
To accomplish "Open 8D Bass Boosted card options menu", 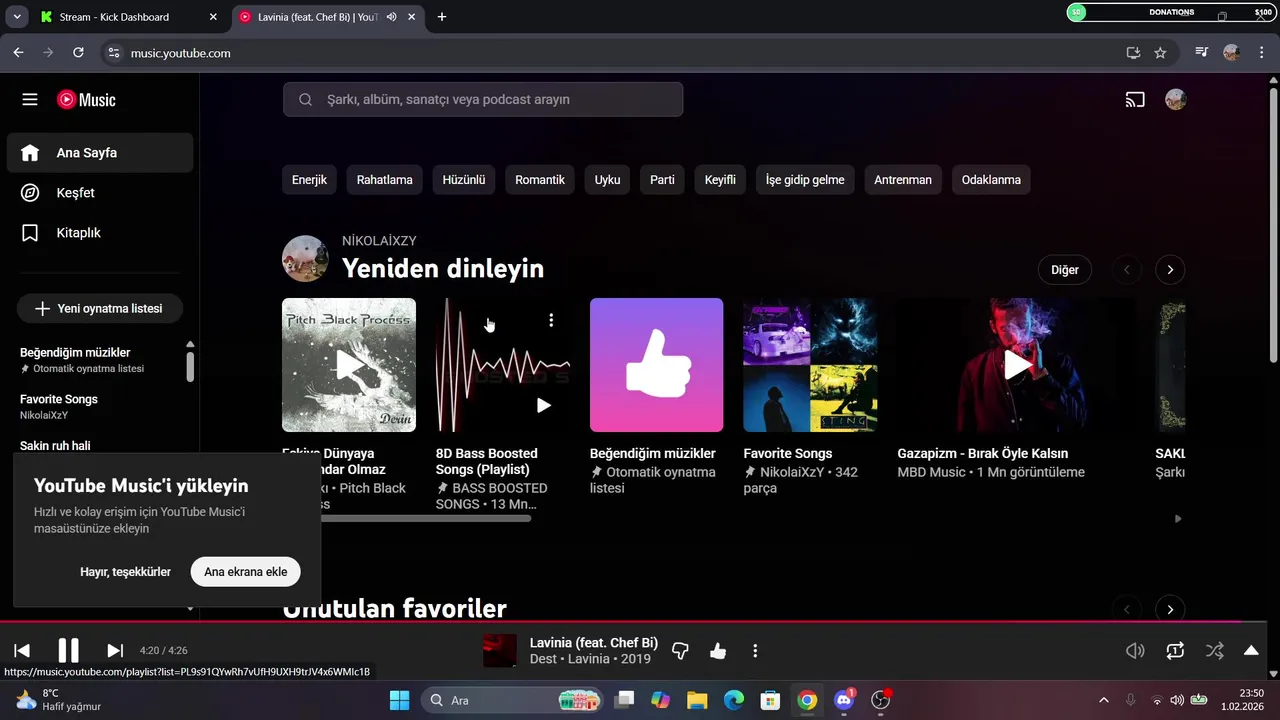I will coord(551,320).
